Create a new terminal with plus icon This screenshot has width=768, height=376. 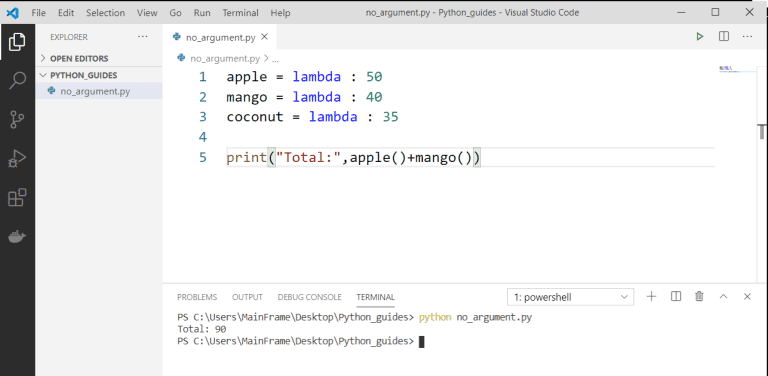click(x=651, y=296)
